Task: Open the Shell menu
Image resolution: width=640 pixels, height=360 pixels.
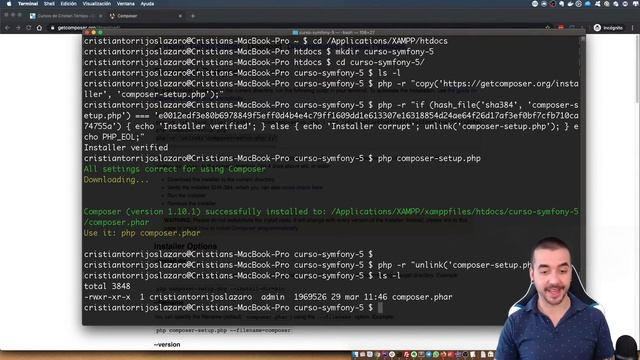Action: tap(49, 4)
